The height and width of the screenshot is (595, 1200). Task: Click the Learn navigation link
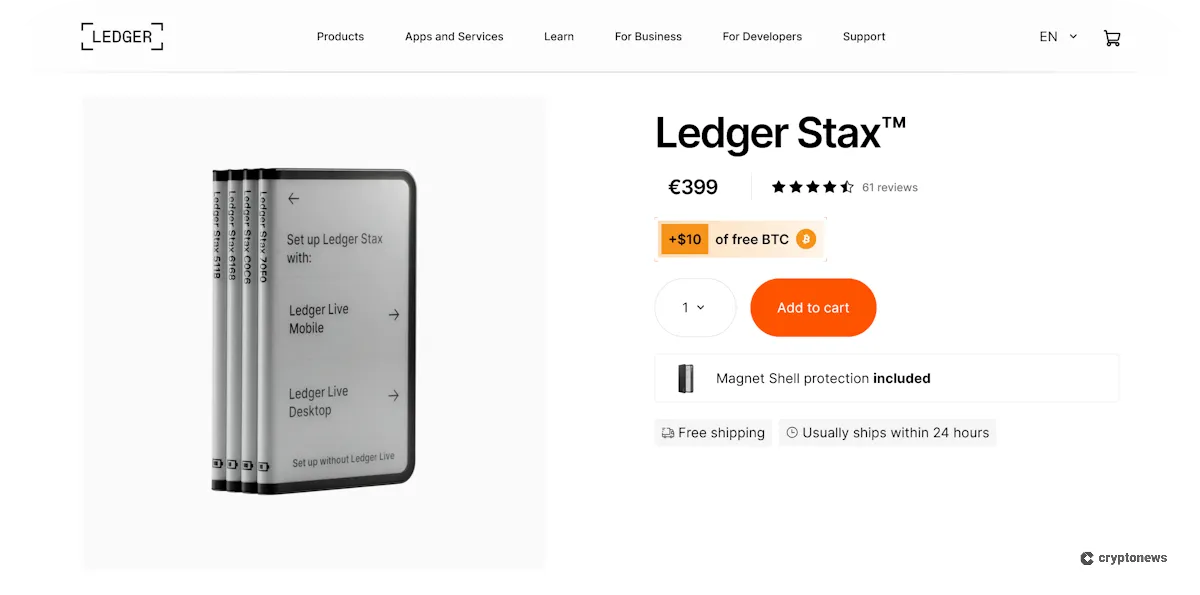559,37
